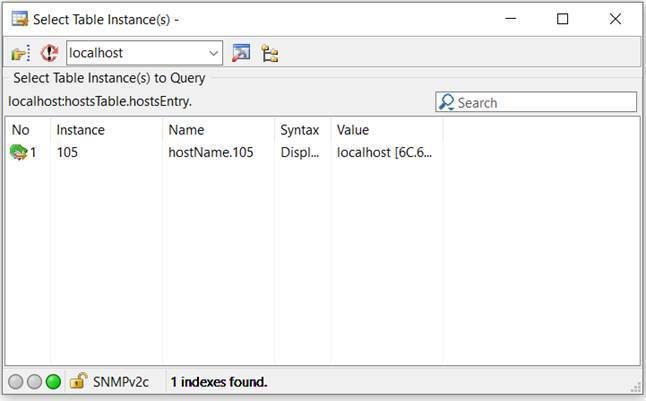Click the unlocked padlock icon in status bar
The height and width of the screenshot is (401, 646).
click(x=78, y=381)
